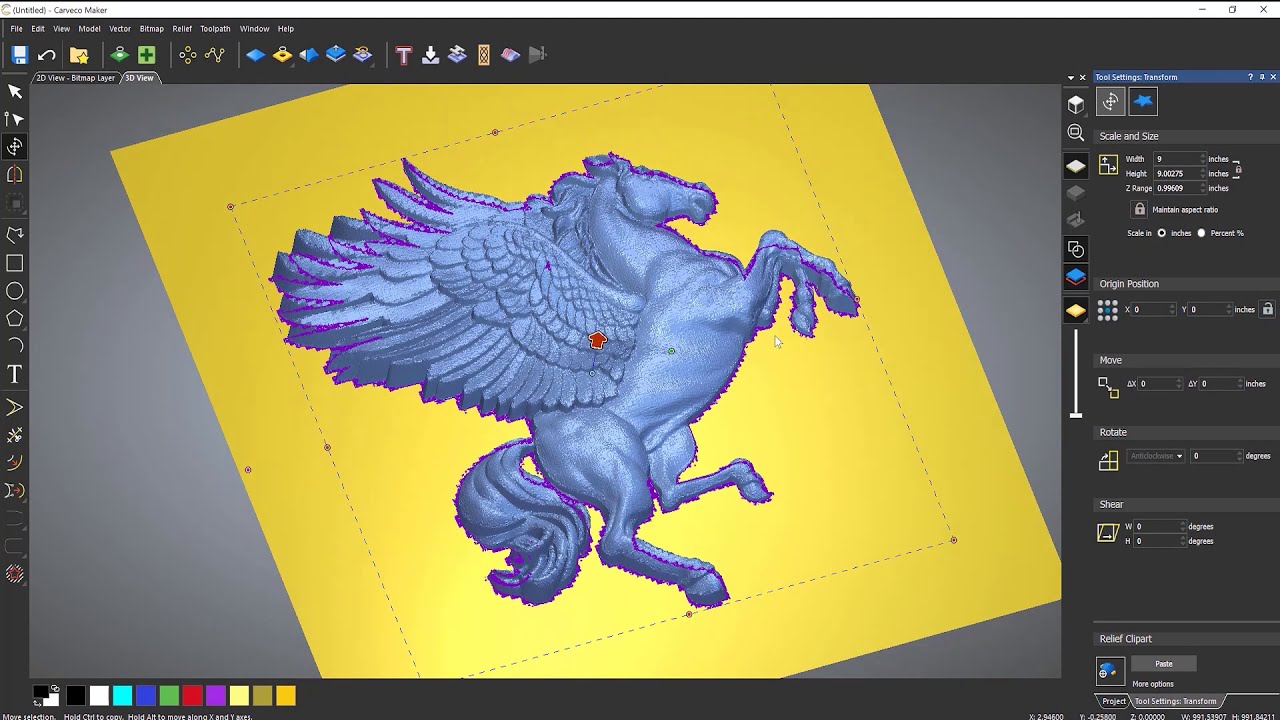The height and width of the screenshot is (720, 1280).
Task: Click the Origin X input field
Action: tap(1153, 310)
